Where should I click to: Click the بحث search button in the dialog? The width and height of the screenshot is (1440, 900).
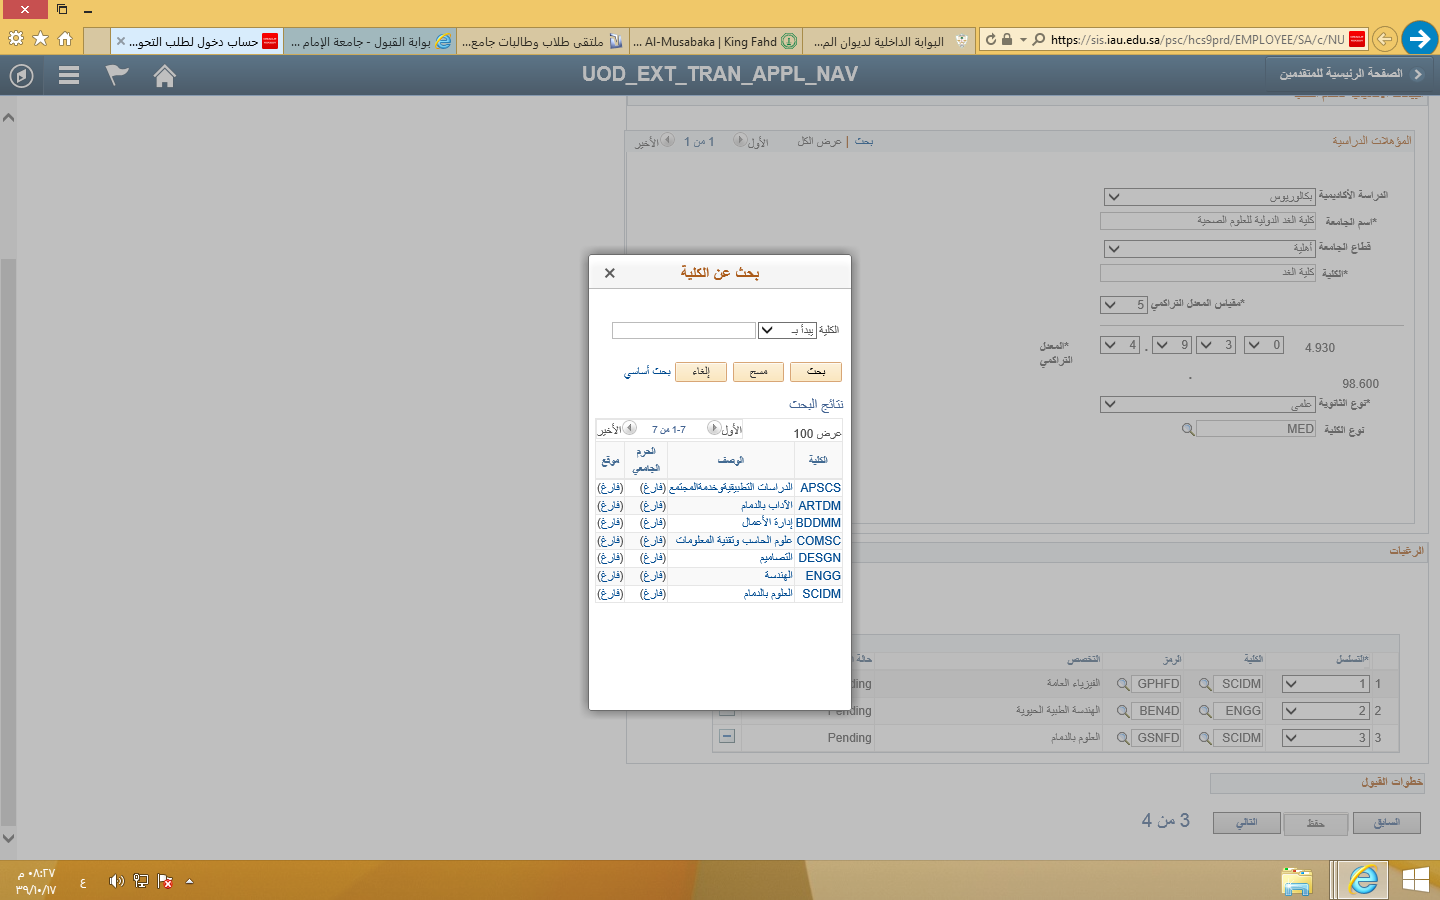(816, 372)
